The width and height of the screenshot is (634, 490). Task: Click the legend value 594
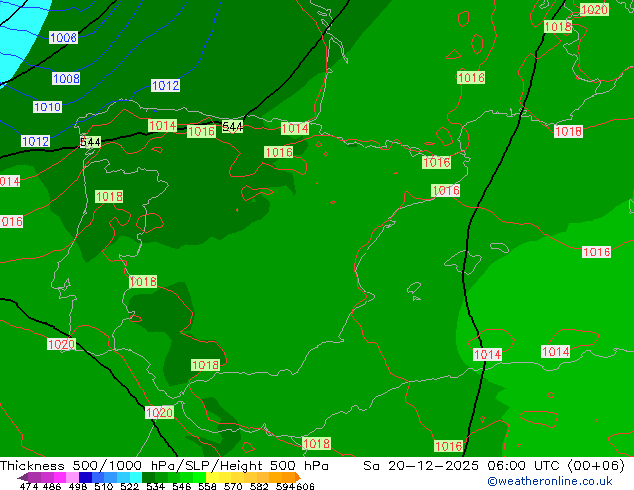click(x=285, y=486)
